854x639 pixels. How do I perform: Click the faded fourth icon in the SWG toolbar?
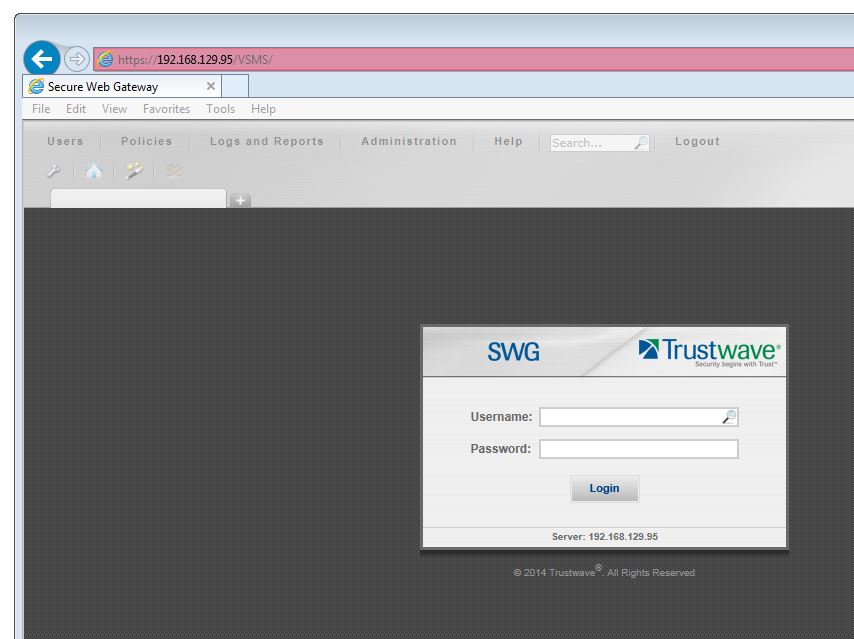pos(175,171)
